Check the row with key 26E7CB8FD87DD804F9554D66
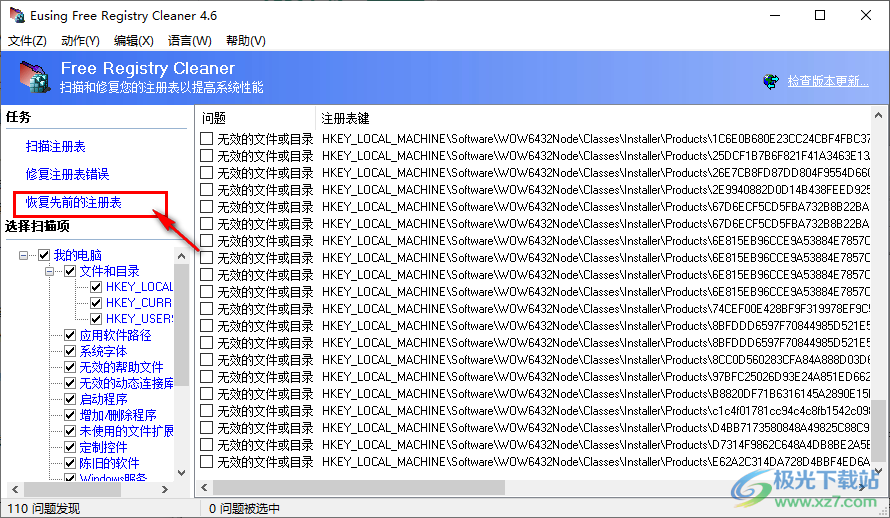The width and height of the screenshot is (890, 518). pyautogui.click(x=207, y=172)
